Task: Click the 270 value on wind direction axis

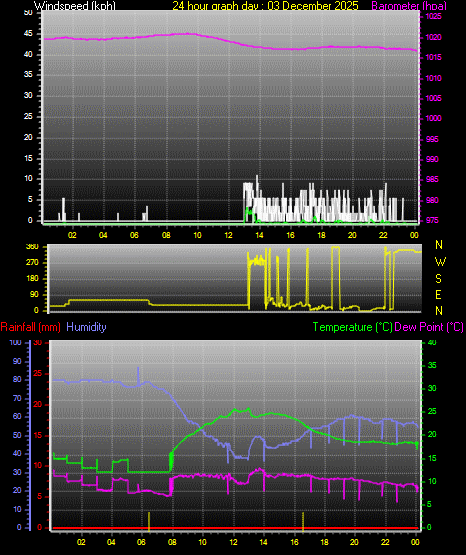Action: tap(32, 263)
